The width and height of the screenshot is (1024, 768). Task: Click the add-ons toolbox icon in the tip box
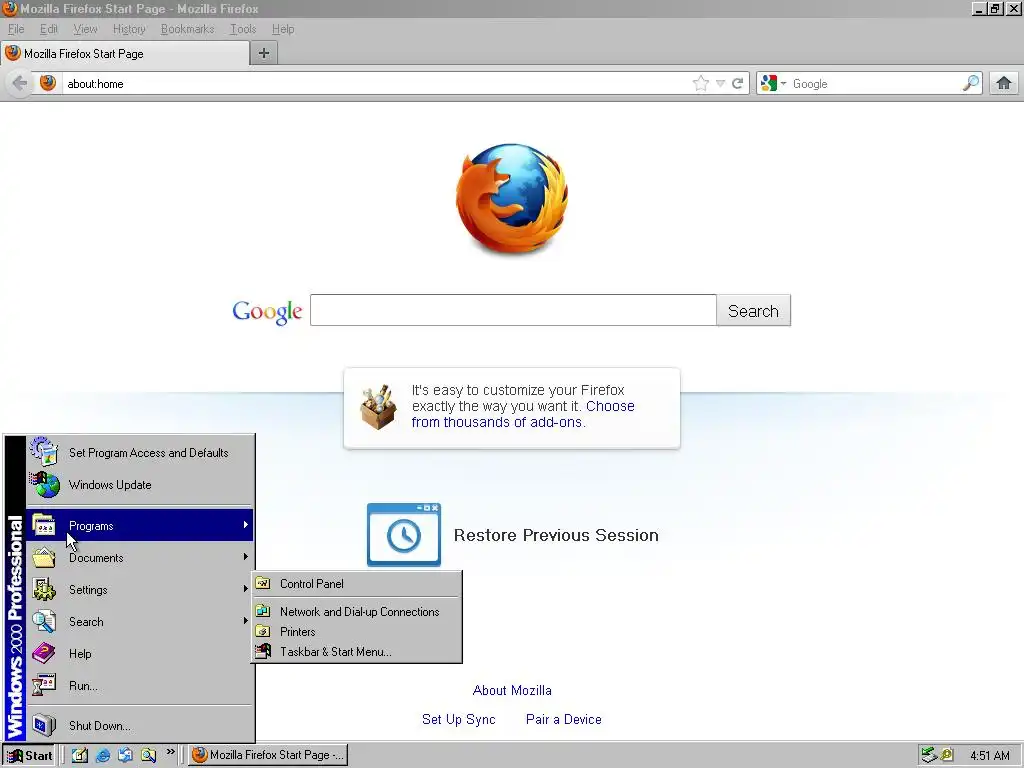[378, 408]
